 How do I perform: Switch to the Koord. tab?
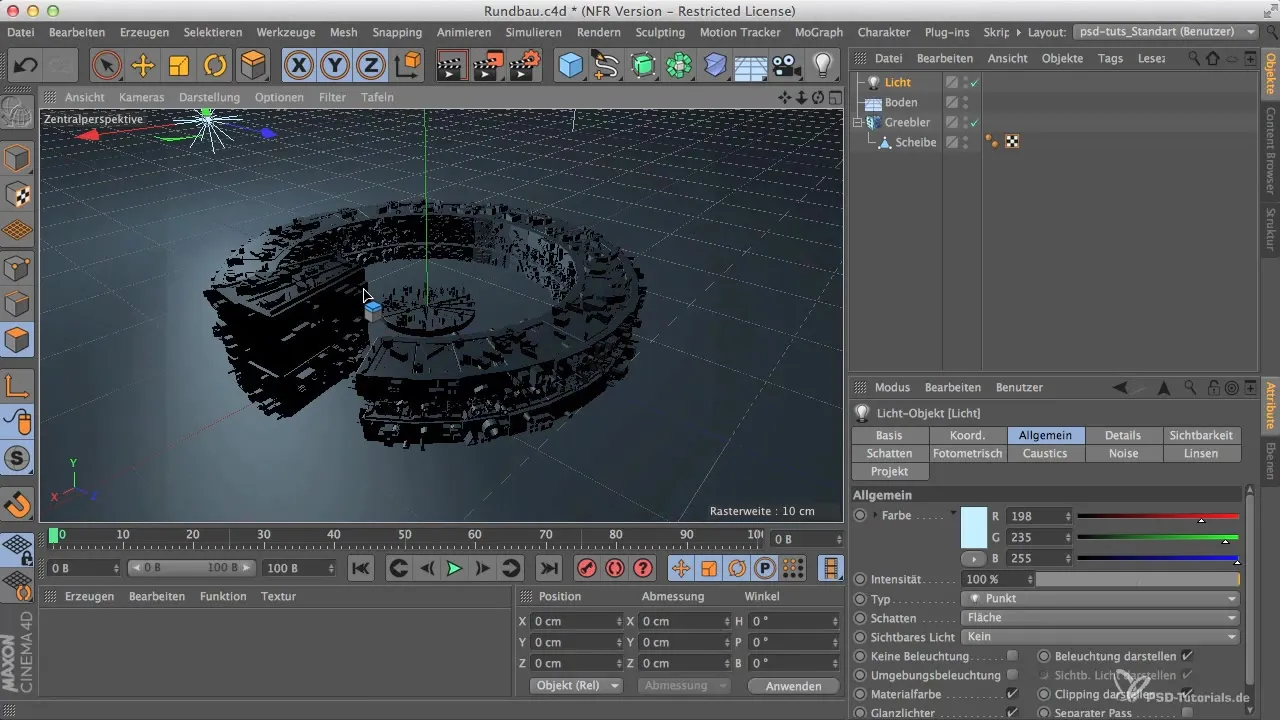coord(967,435)
